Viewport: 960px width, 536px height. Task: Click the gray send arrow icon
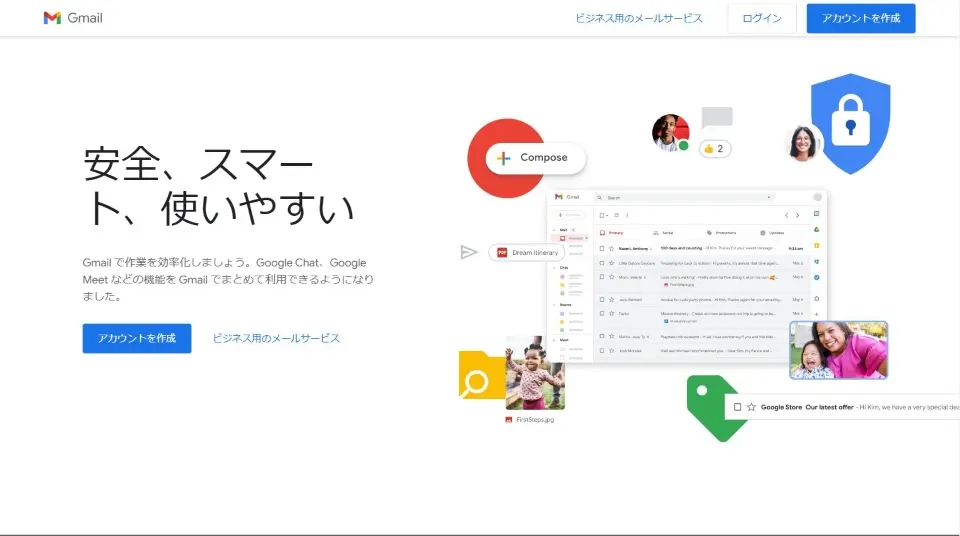468,252
